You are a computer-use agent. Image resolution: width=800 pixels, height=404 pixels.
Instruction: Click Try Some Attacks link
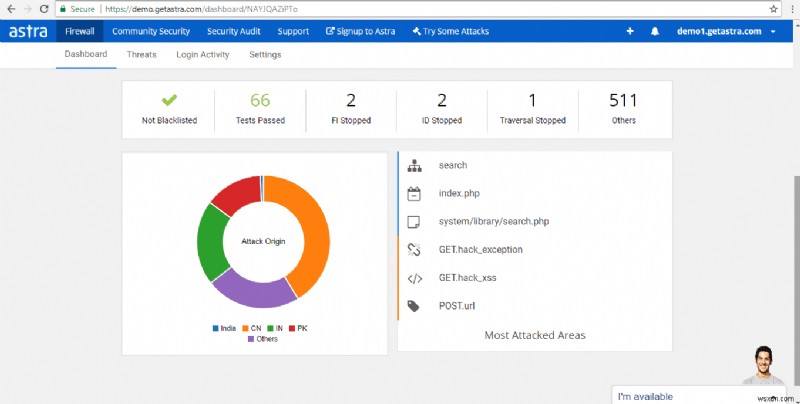(451, 31)
